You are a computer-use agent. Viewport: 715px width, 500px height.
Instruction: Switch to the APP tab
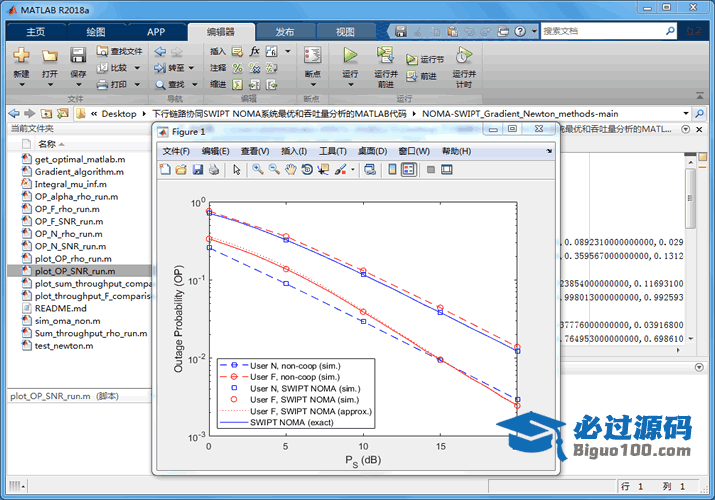[155, 31]
